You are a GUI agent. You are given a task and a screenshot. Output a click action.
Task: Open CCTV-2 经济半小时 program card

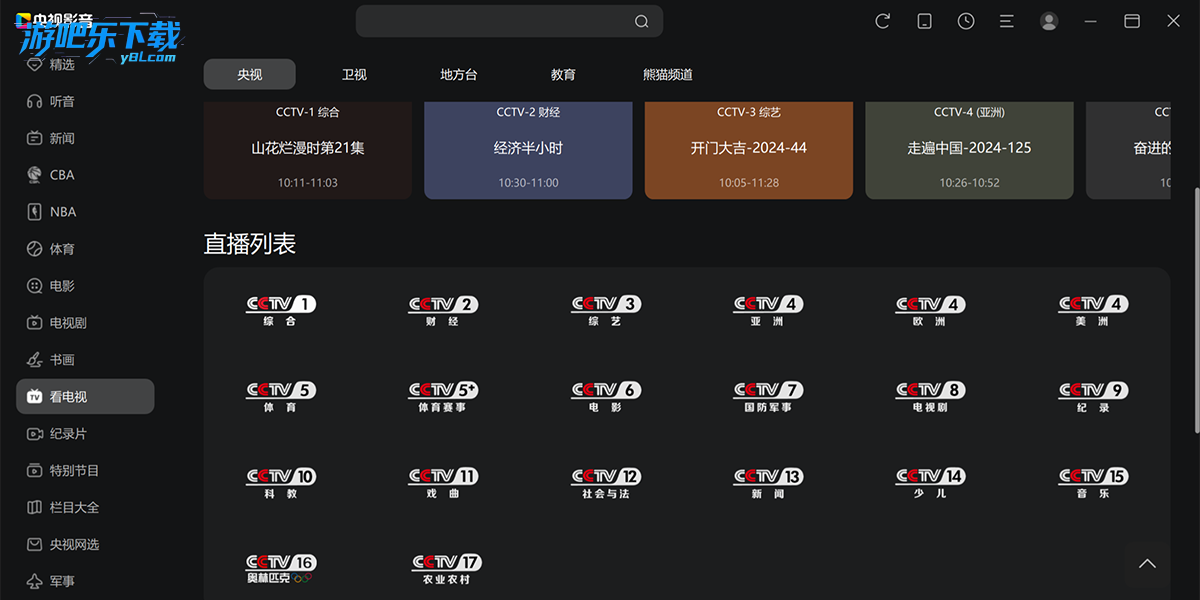pos(528,149)
